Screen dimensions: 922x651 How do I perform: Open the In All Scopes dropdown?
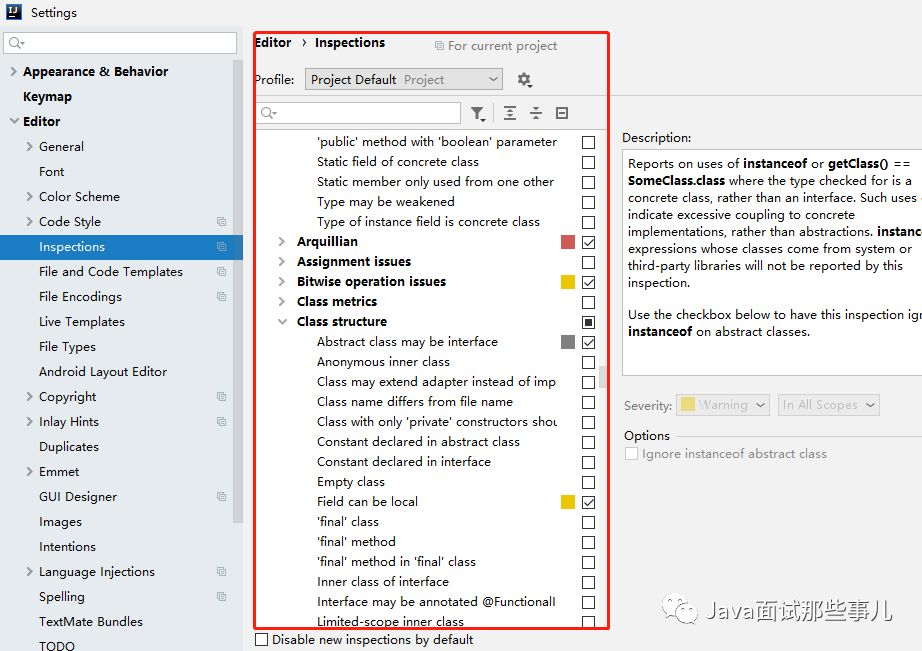click(x=829, y=405)
